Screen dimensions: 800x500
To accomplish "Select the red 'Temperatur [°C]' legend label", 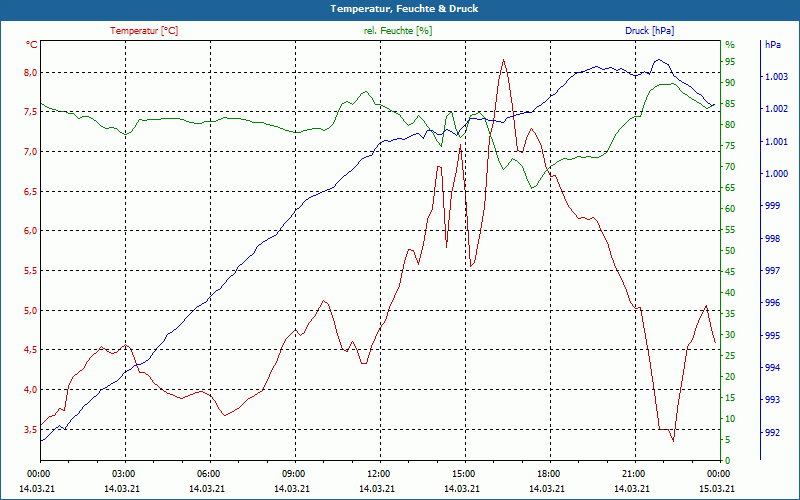I will 144,31.
